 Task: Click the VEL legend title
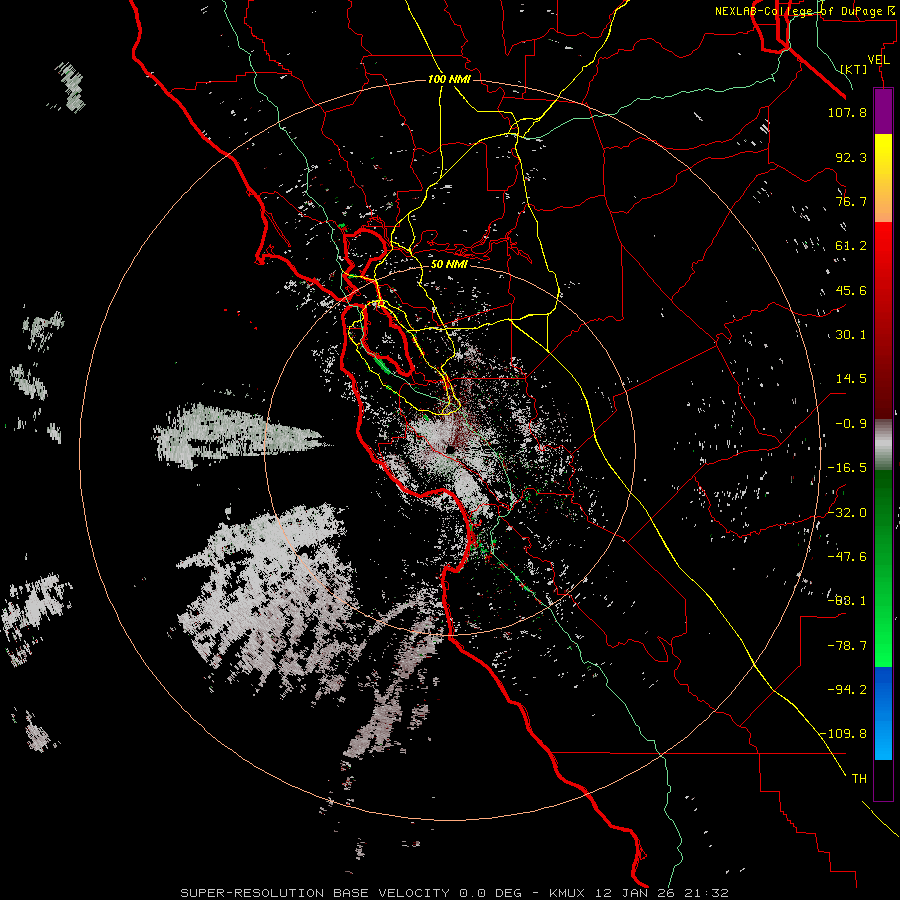(878, 60)
